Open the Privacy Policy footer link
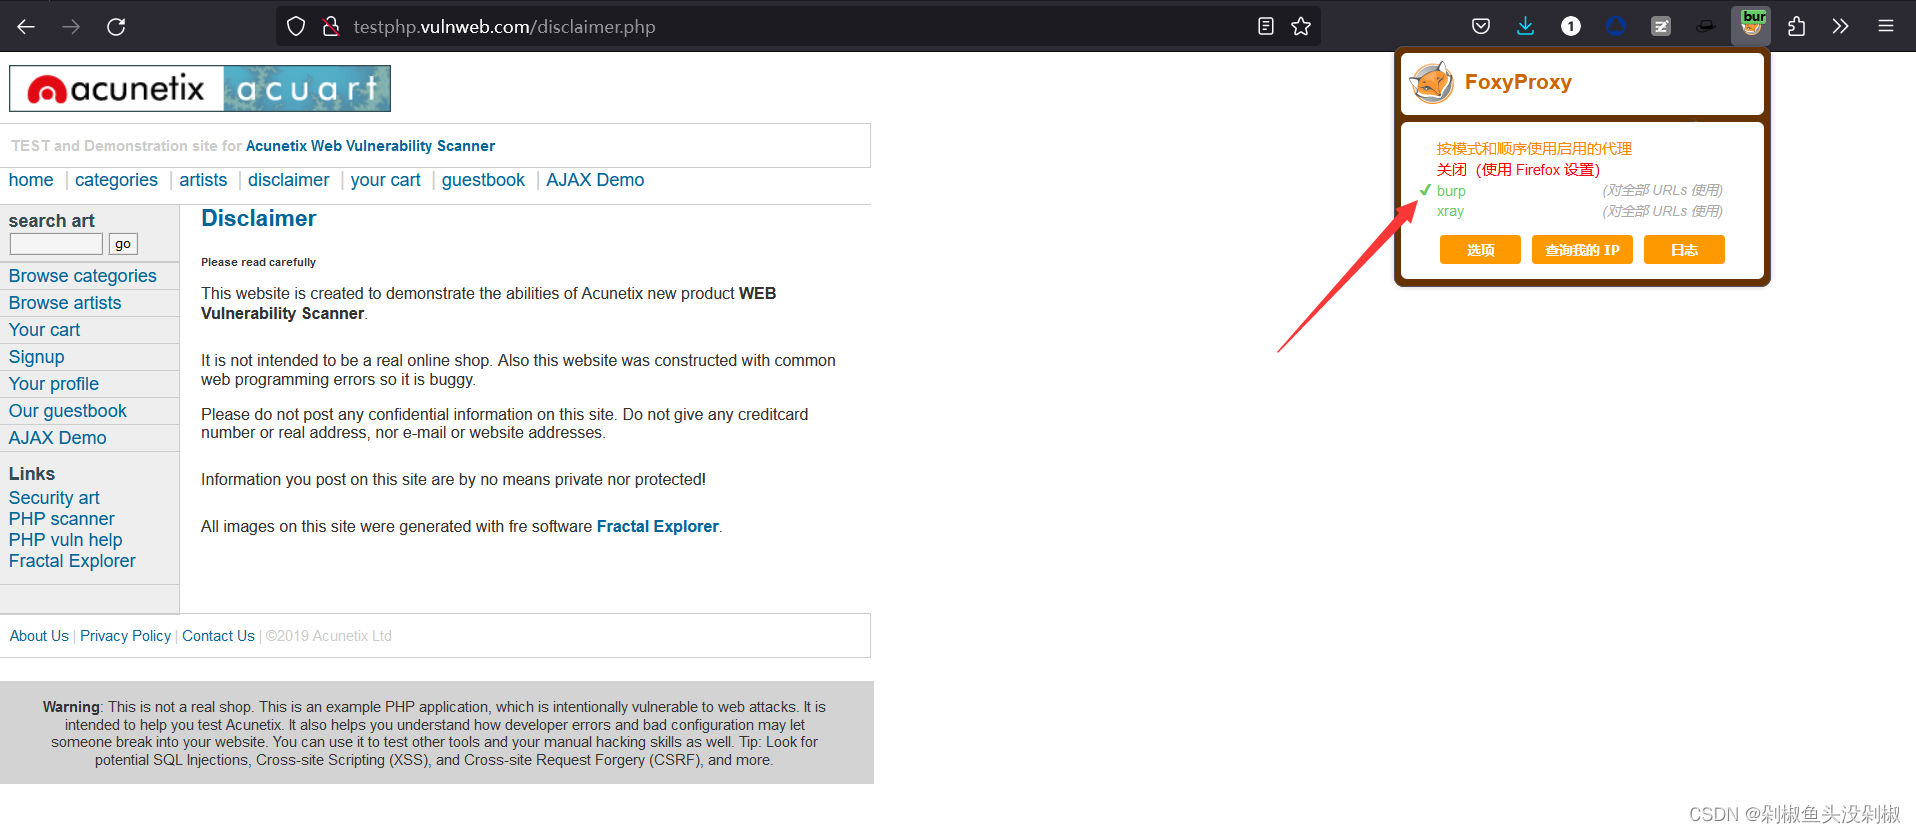The image size is (1916, 833). (125, 636)
